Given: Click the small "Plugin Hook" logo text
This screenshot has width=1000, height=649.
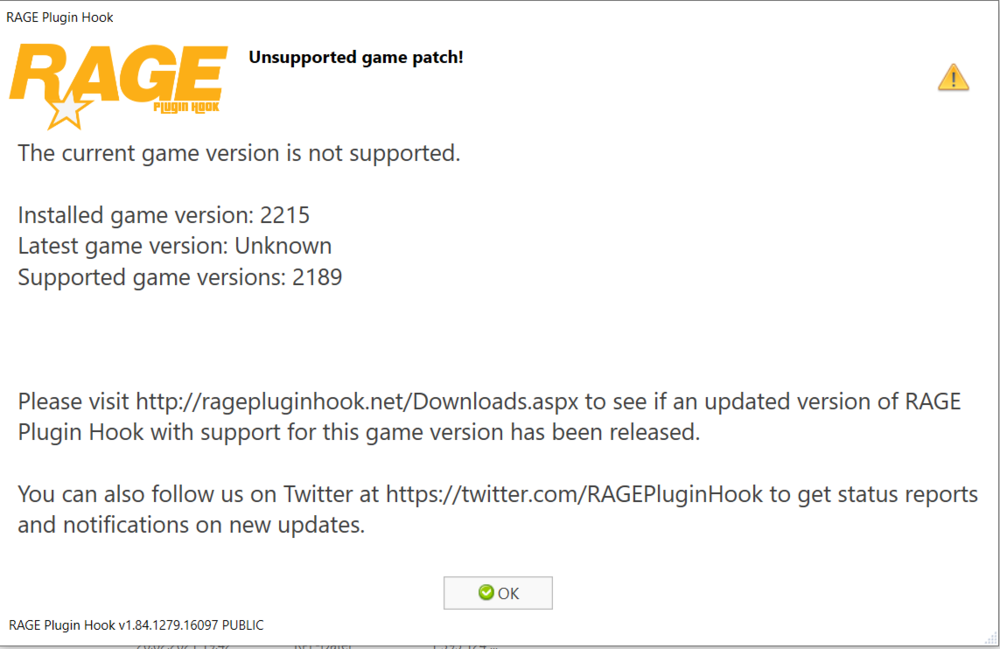Looking at the screenshot, I should pyautogui.click(x=186, y=107).
